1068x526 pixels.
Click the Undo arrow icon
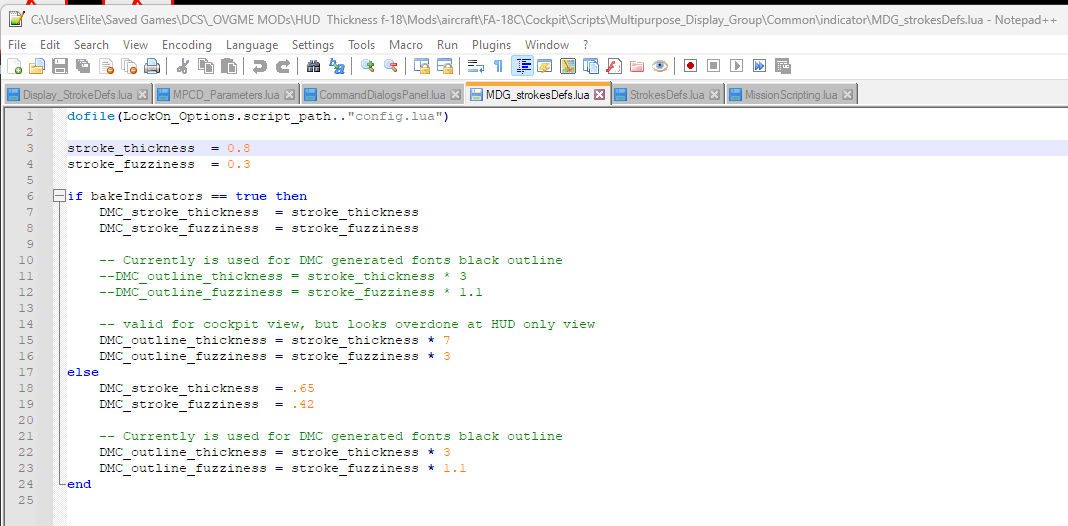click(x=260, y=66)
